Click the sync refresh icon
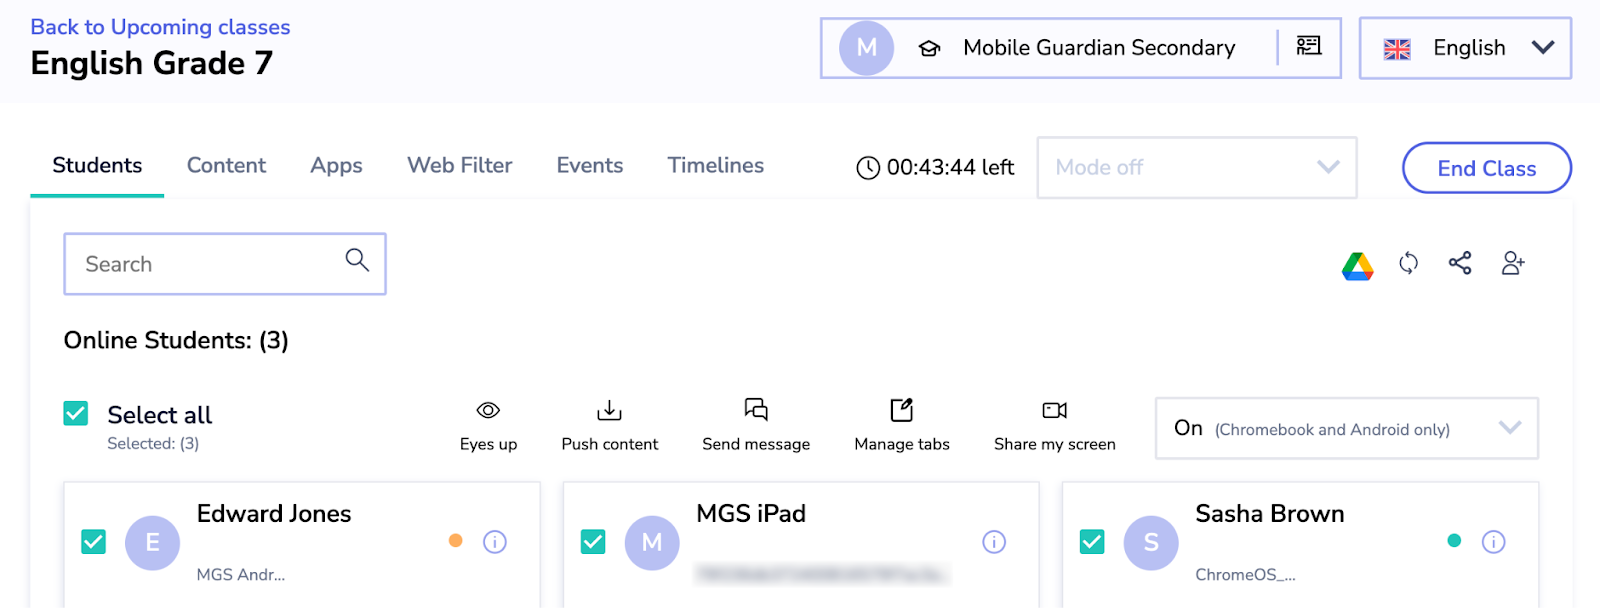The height and width of the screenshot is (608, 1600). click(1408, 263)
